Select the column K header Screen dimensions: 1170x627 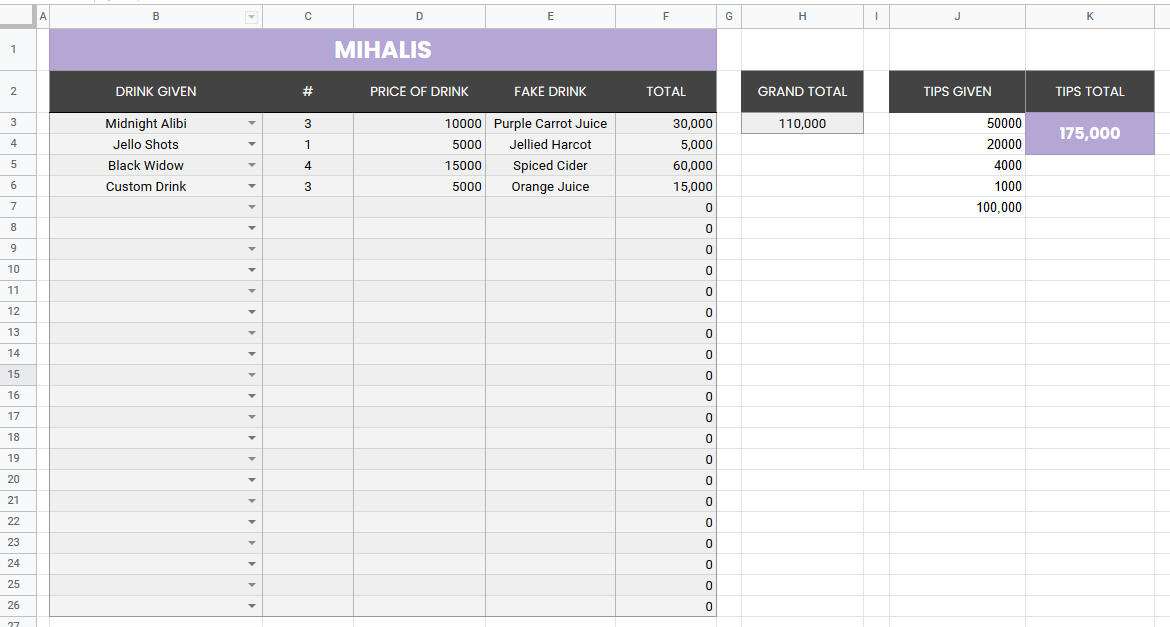[x=1089, y=16]
